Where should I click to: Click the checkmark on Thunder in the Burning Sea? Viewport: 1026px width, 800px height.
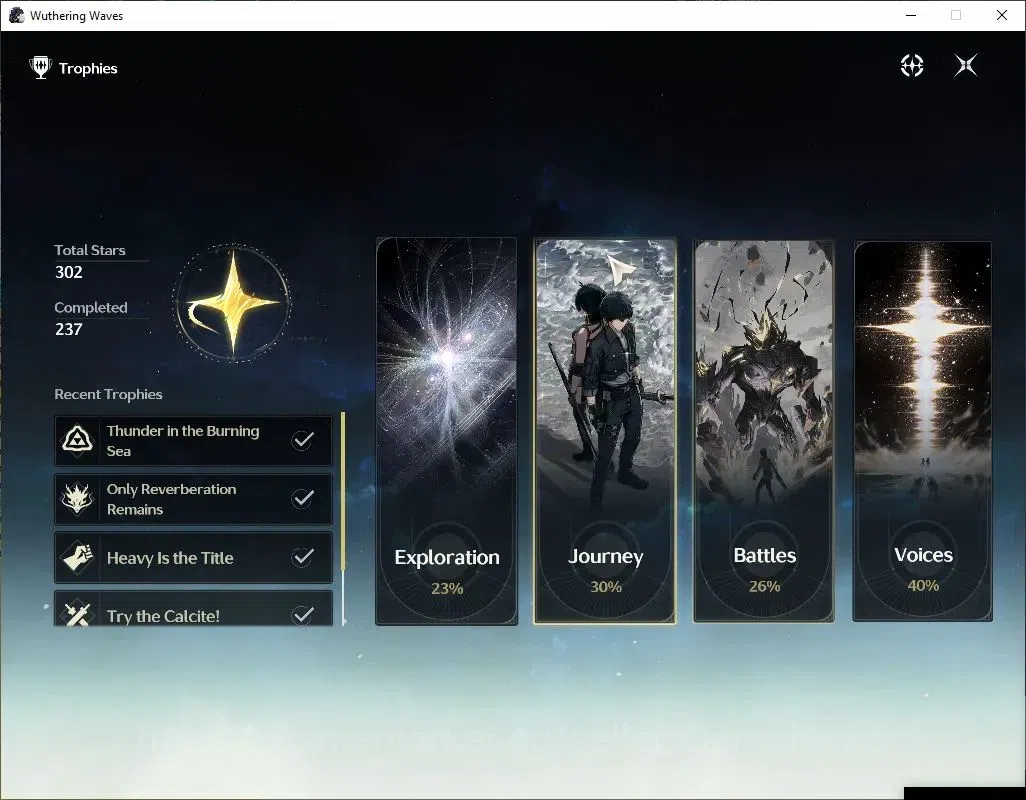[302, 440]
